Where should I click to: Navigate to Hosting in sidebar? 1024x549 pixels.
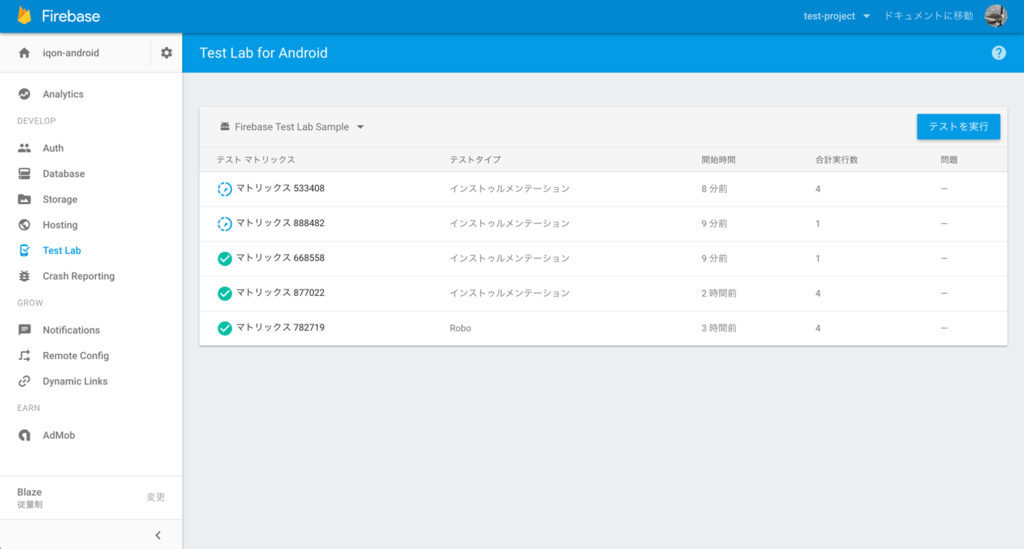(x=59, y=225)
